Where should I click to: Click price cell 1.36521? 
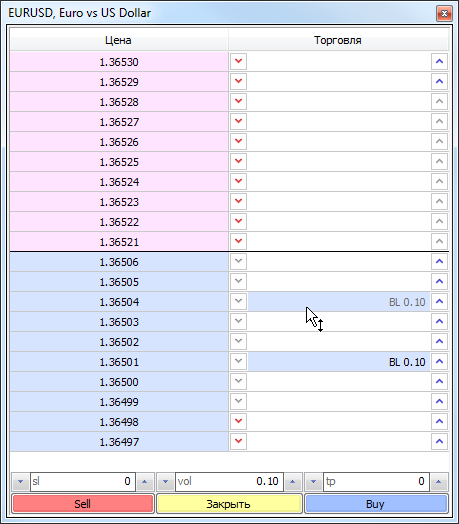coord(119,241)
